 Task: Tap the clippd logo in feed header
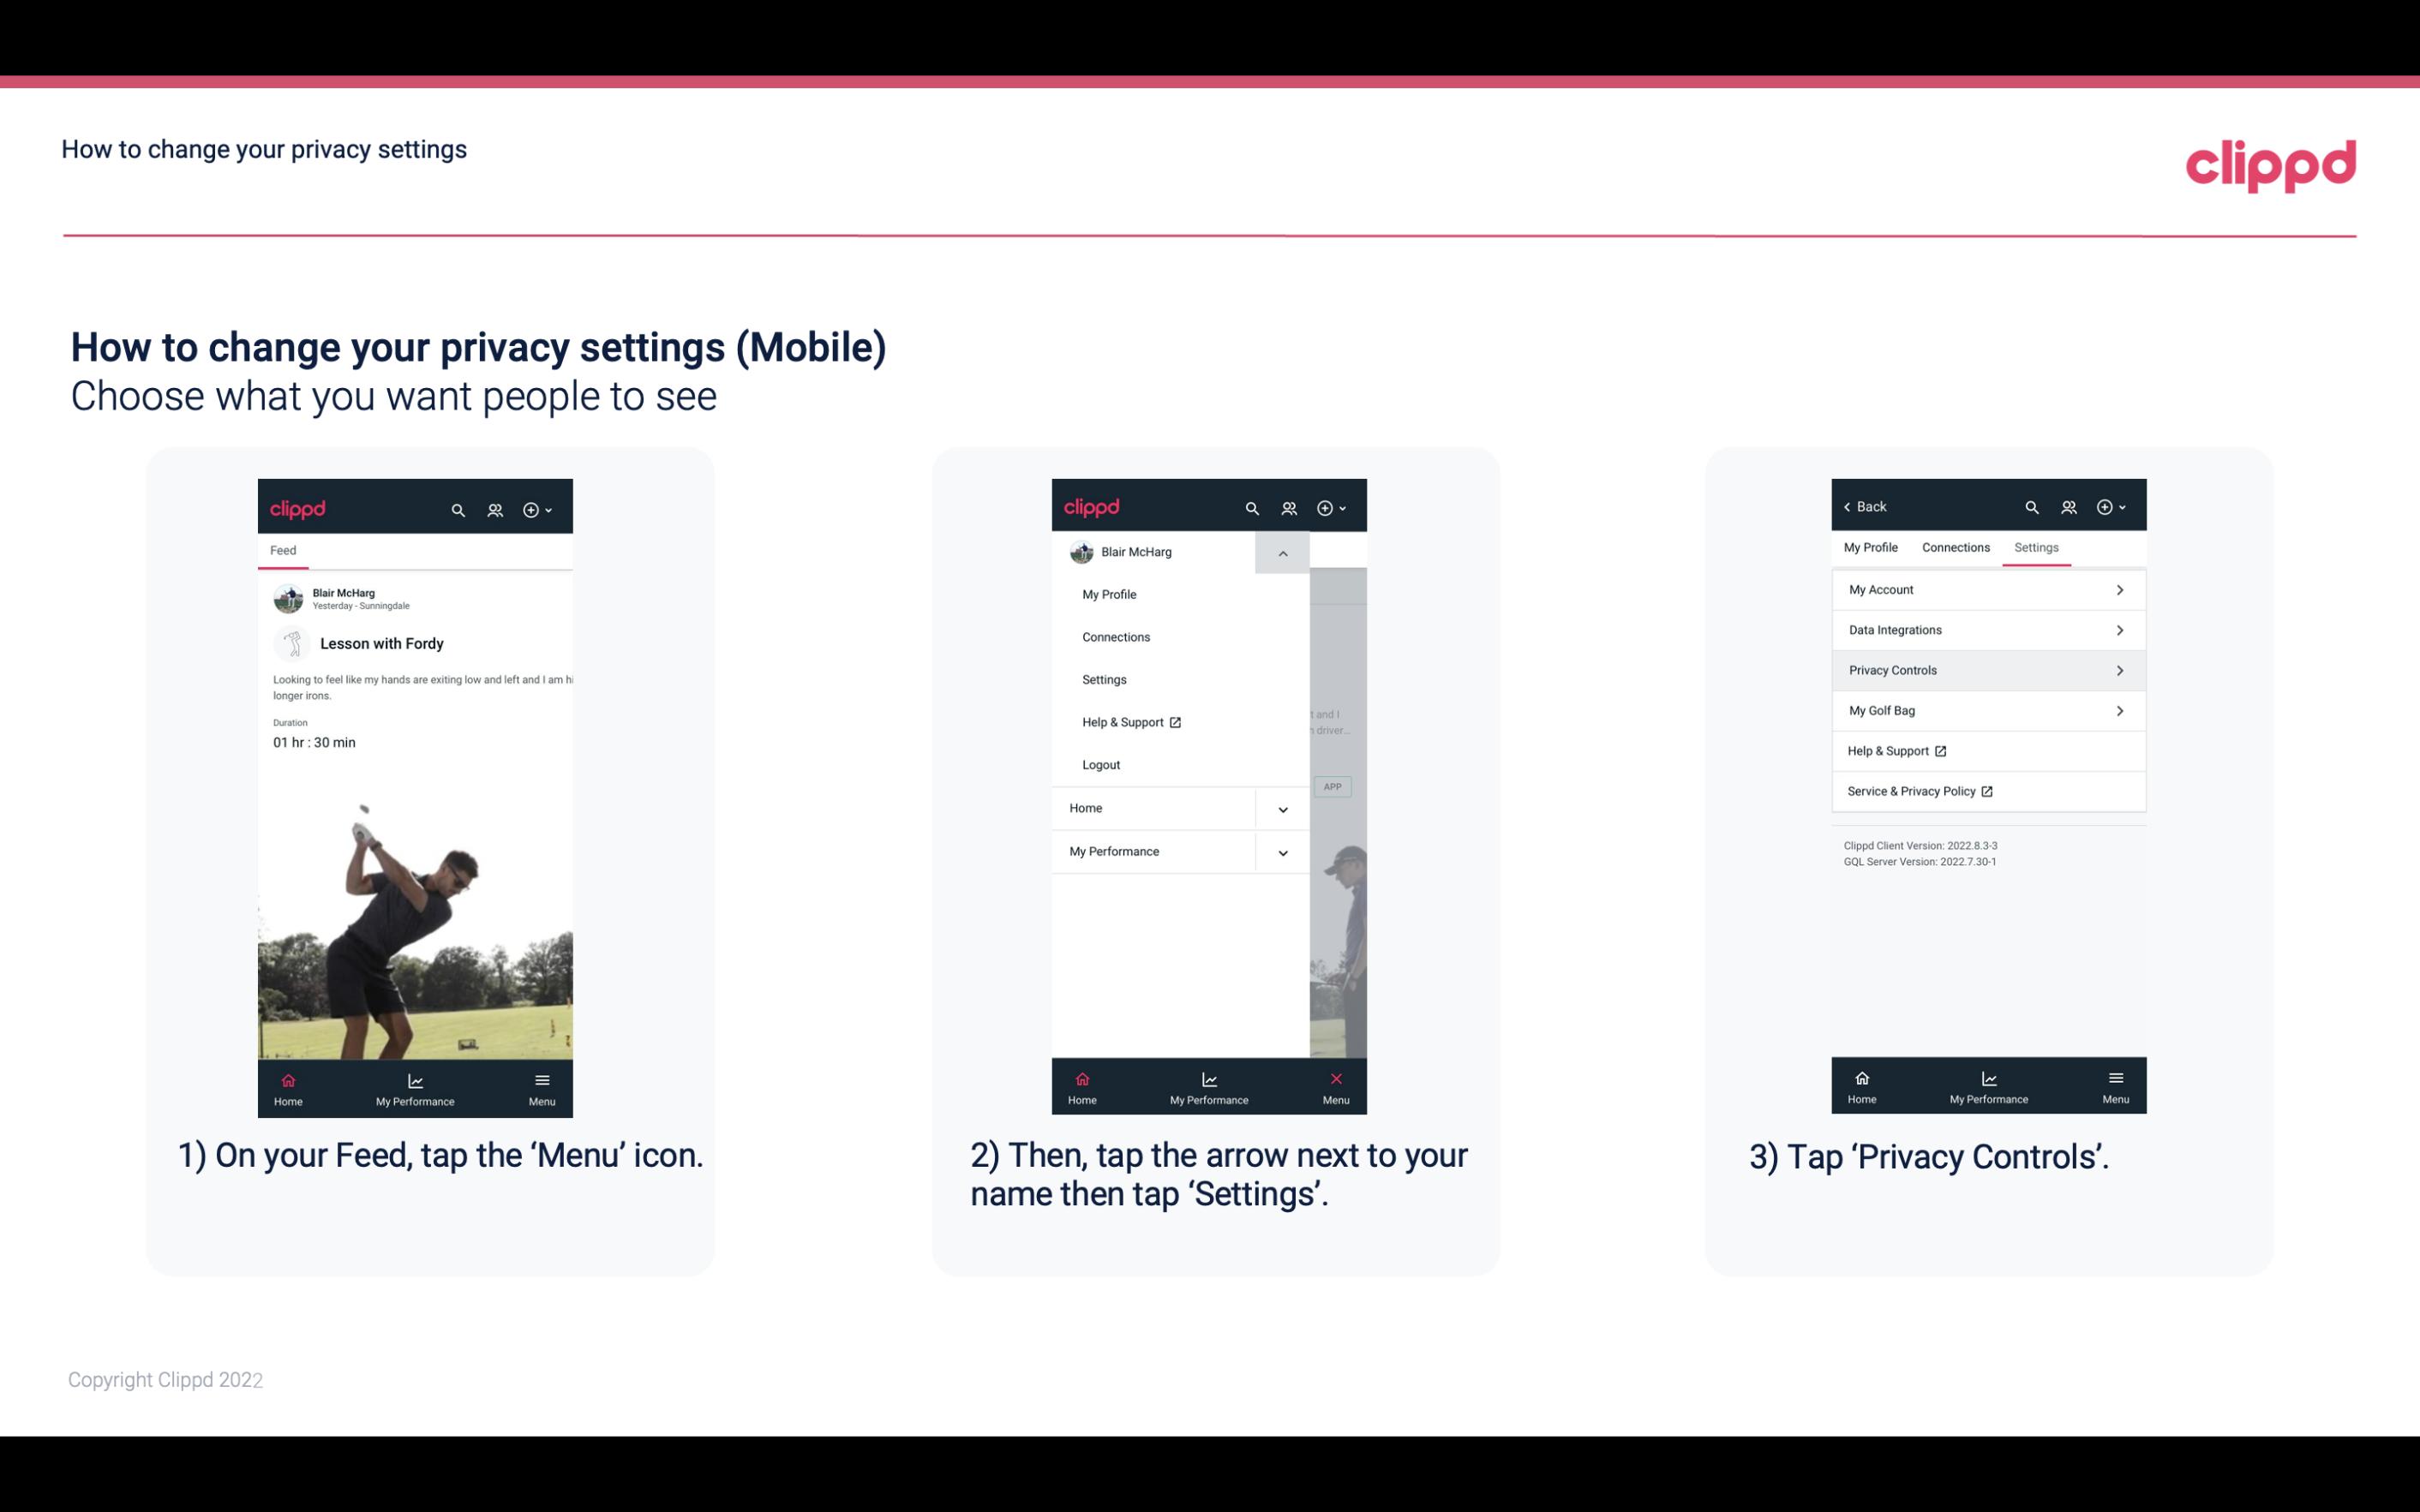300,507
